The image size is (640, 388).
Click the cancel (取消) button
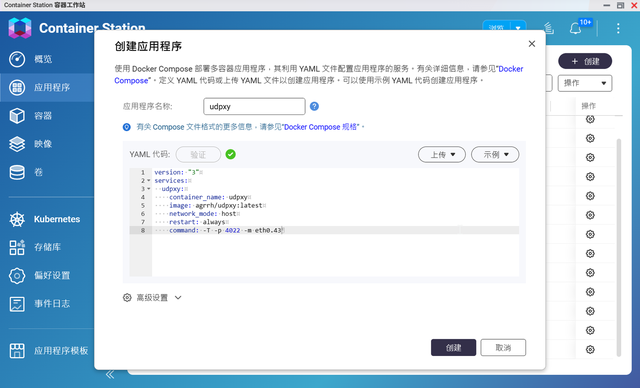coord(503,348)
